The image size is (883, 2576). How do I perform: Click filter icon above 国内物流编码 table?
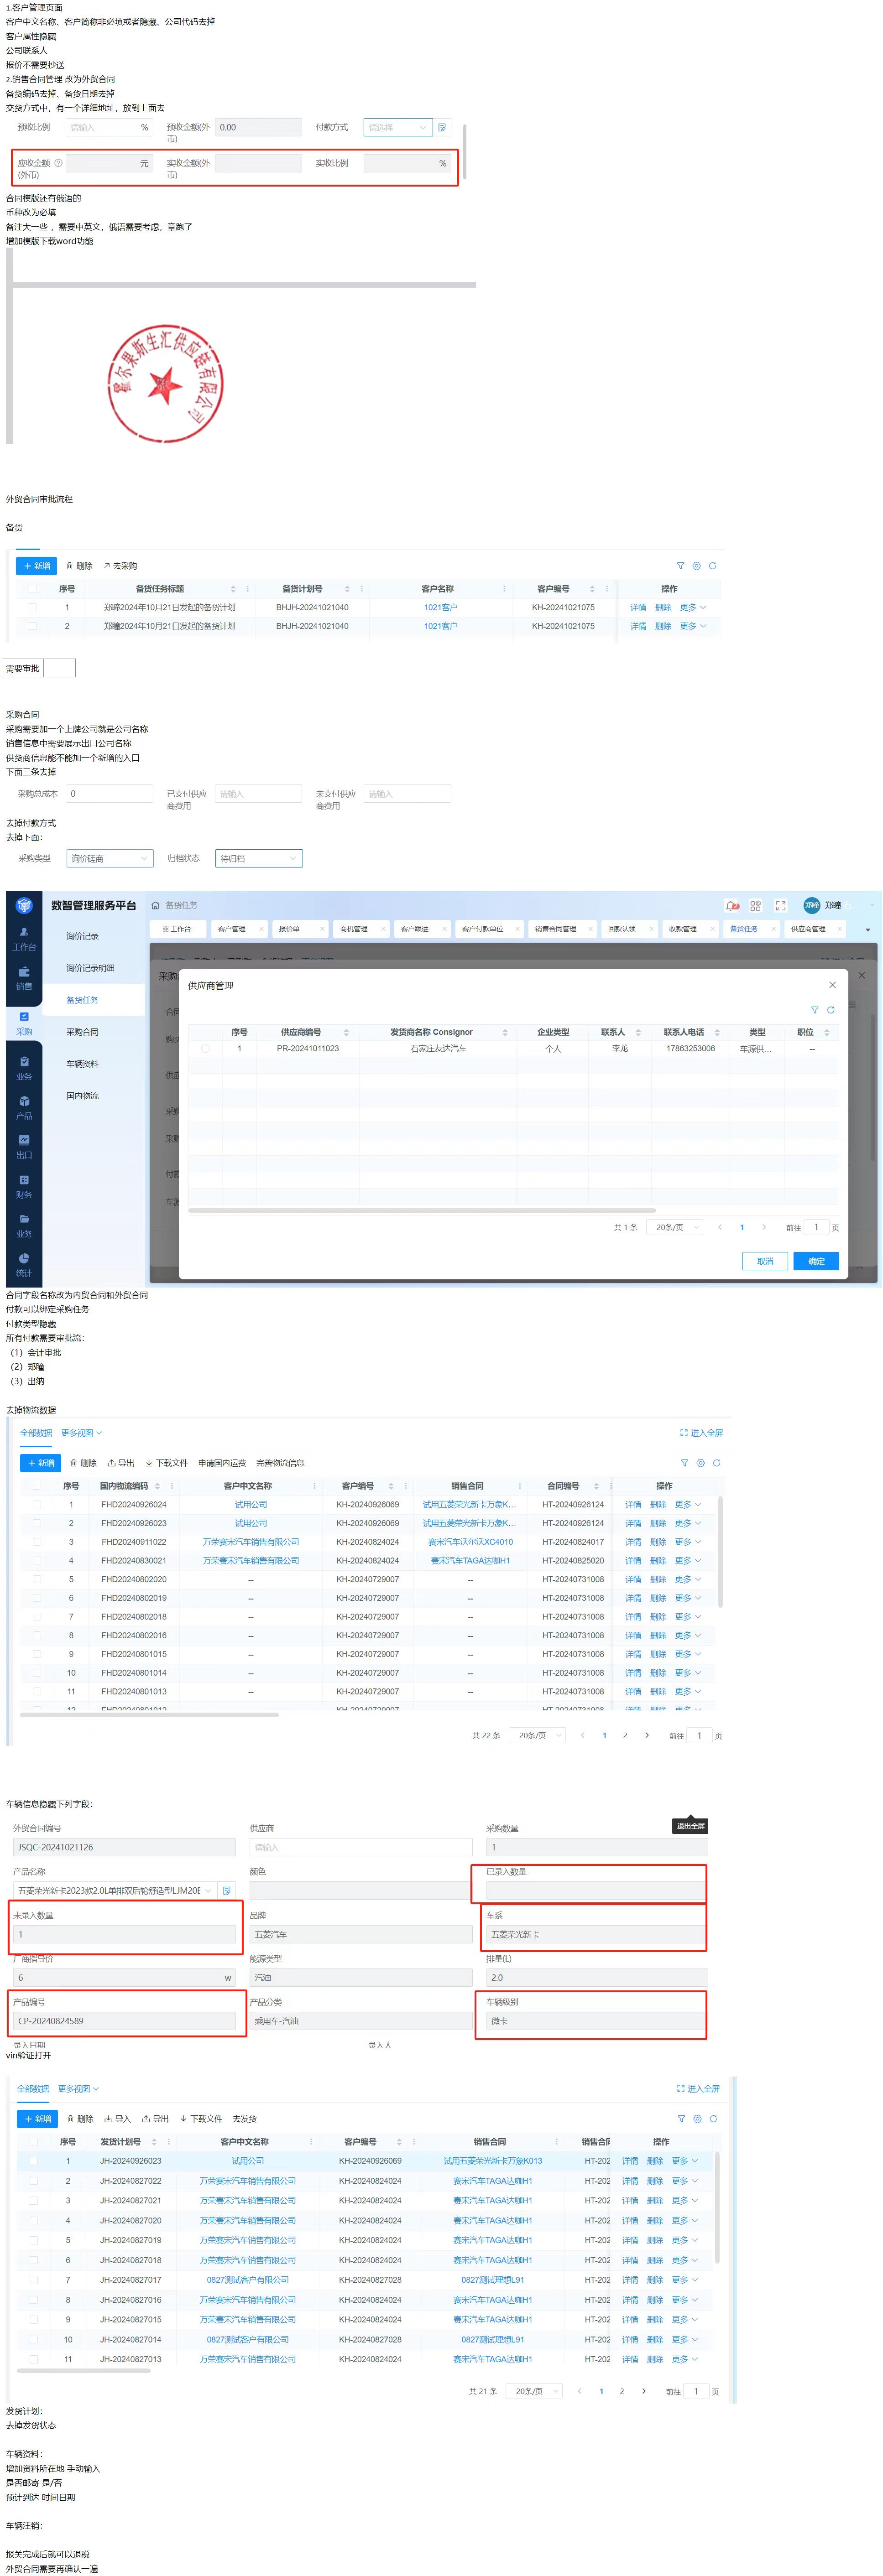684,1463
